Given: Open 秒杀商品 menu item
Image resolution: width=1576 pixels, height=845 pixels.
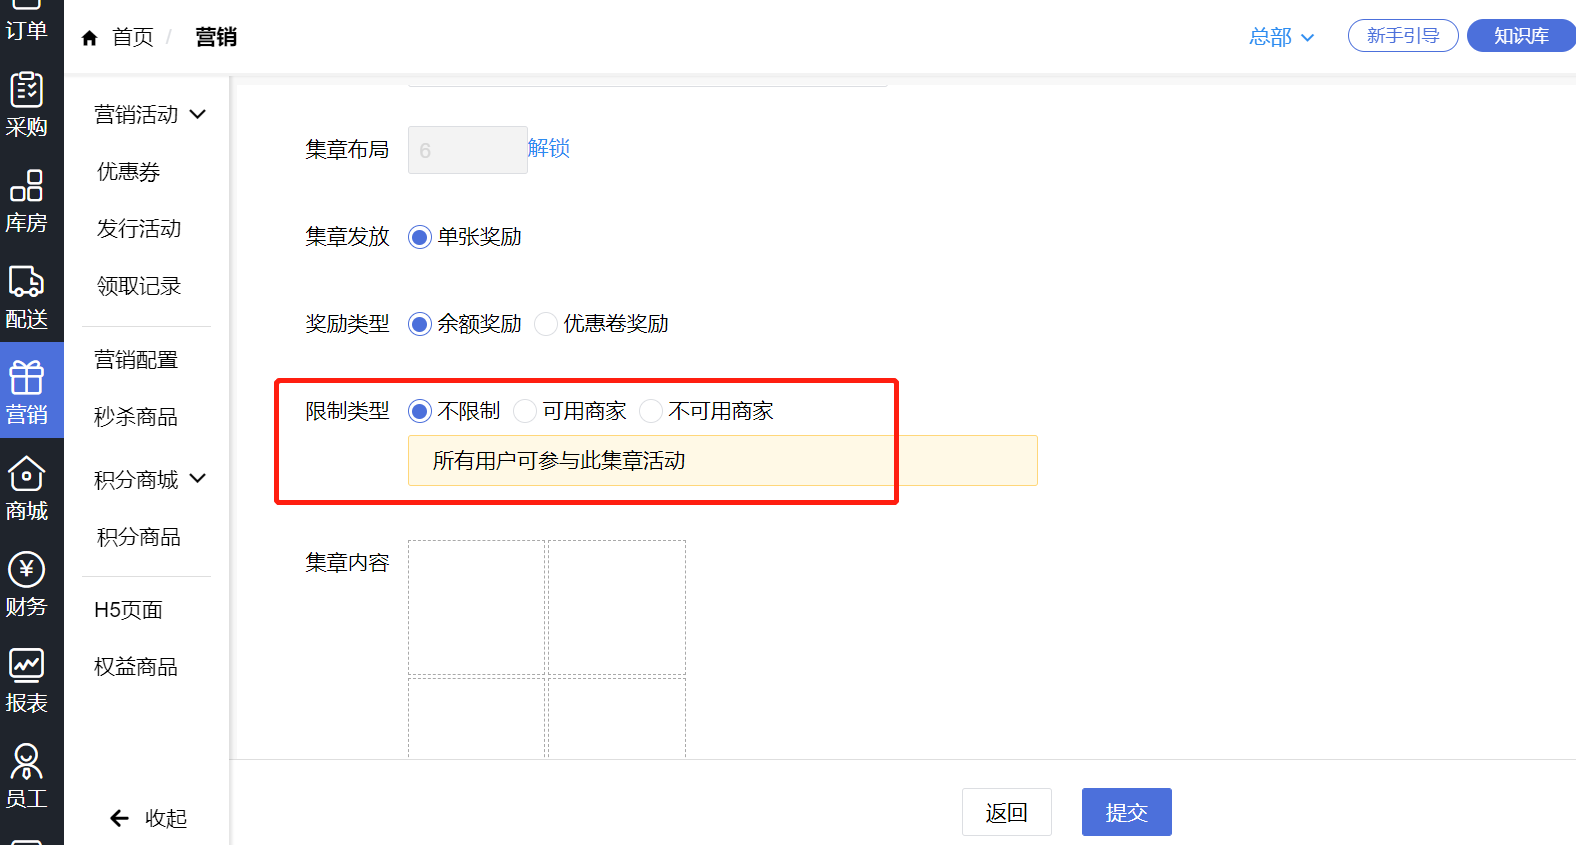Looking at the screenshot, I should pos(136,417).
